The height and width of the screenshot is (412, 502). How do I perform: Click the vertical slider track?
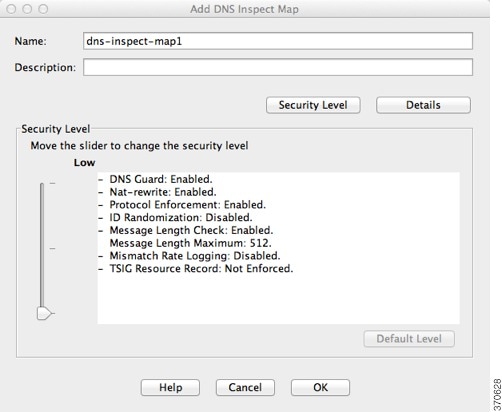42,245
